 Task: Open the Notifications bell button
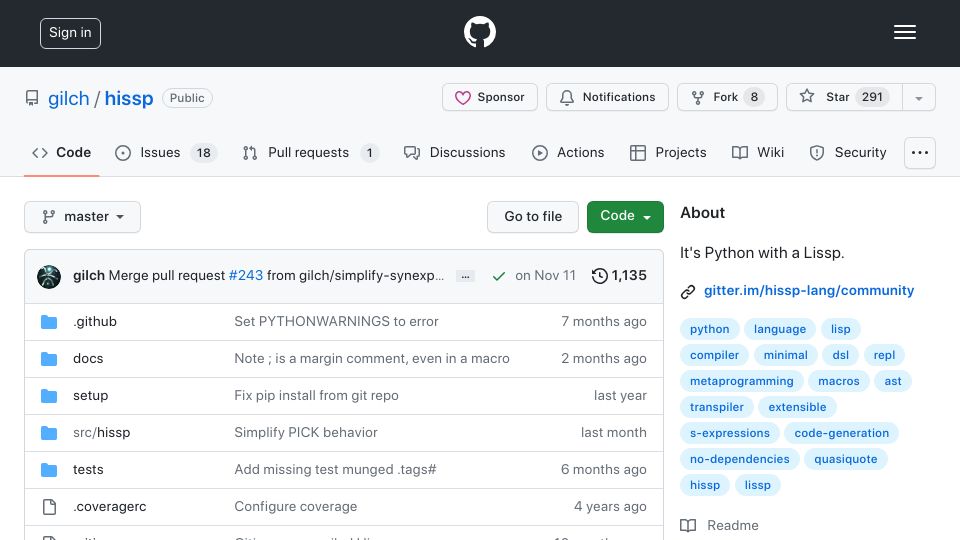click(607, 97)
